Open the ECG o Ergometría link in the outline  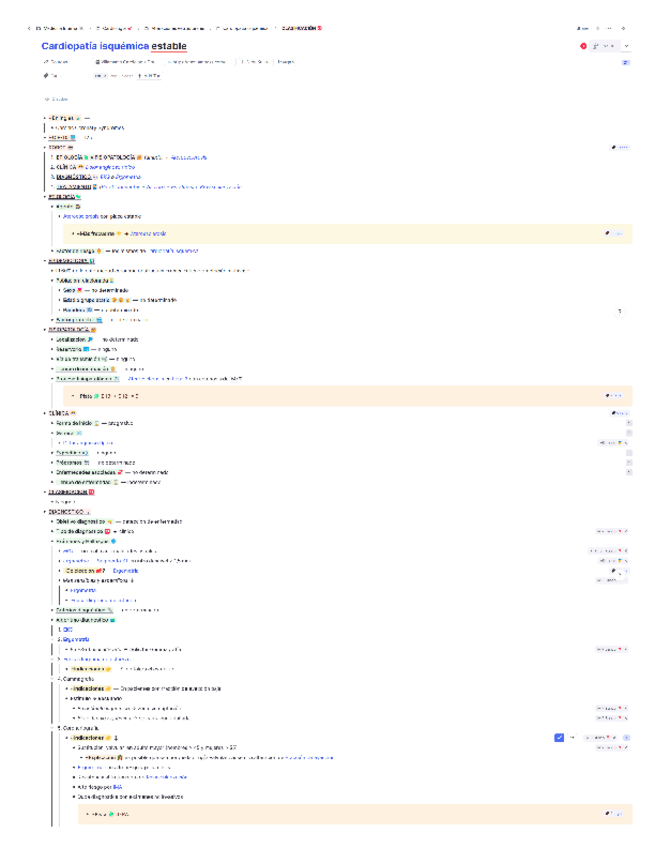[x=121, y=176]
